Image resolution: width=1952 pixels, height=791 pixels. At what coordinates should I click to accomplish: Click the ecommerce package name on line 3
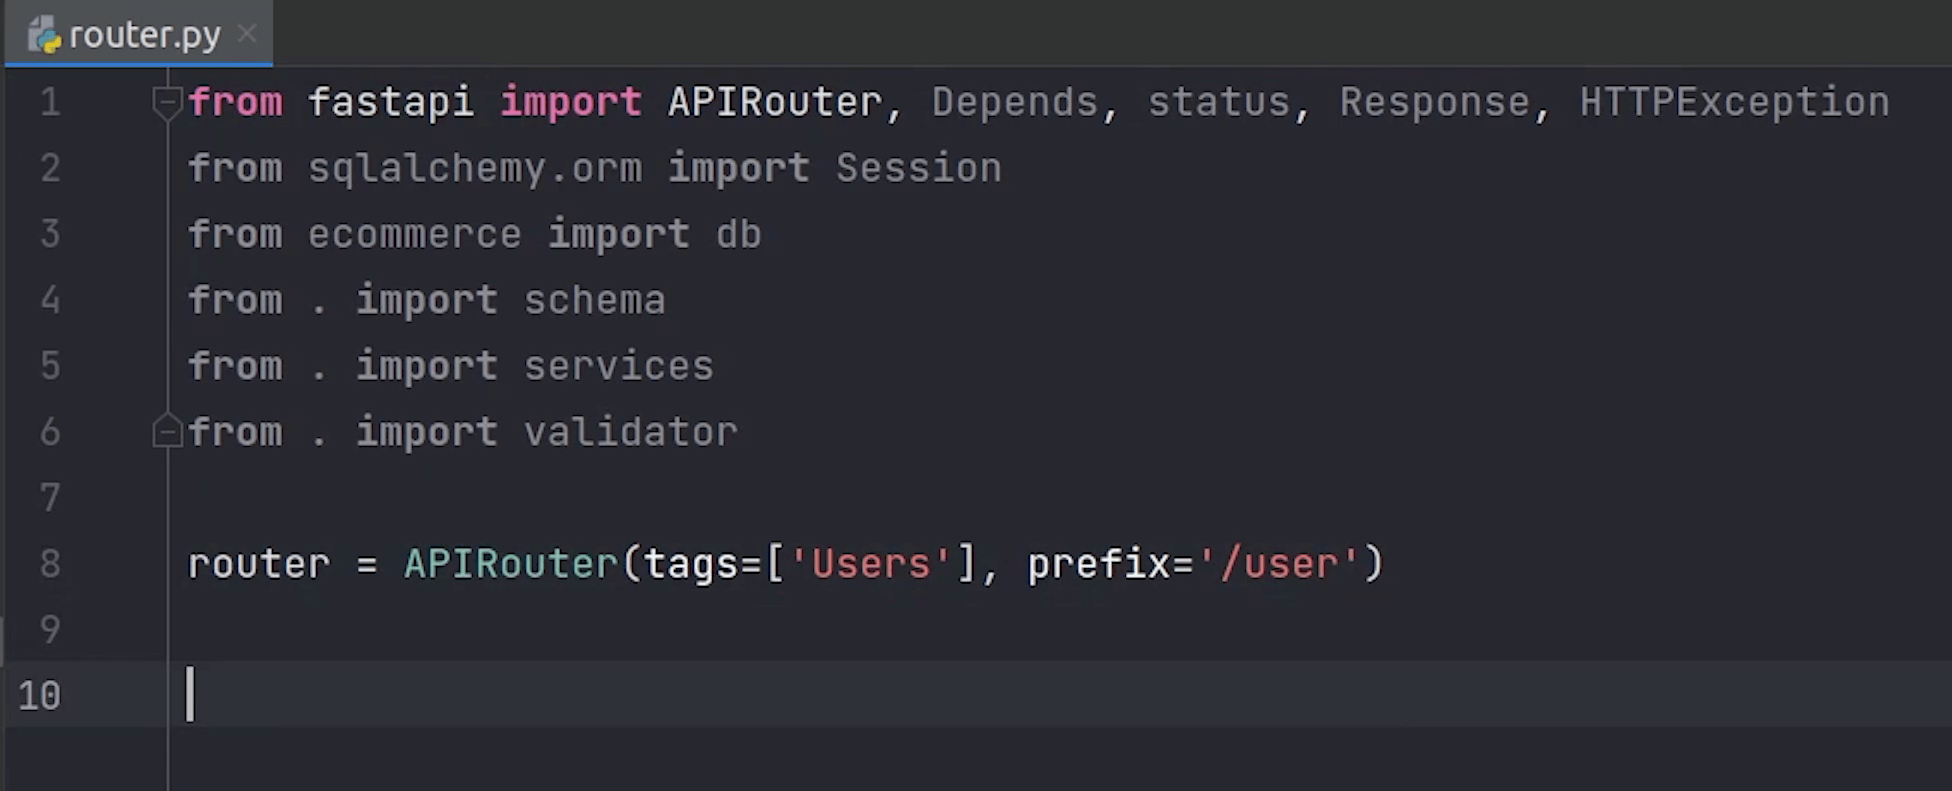point(414,234)
